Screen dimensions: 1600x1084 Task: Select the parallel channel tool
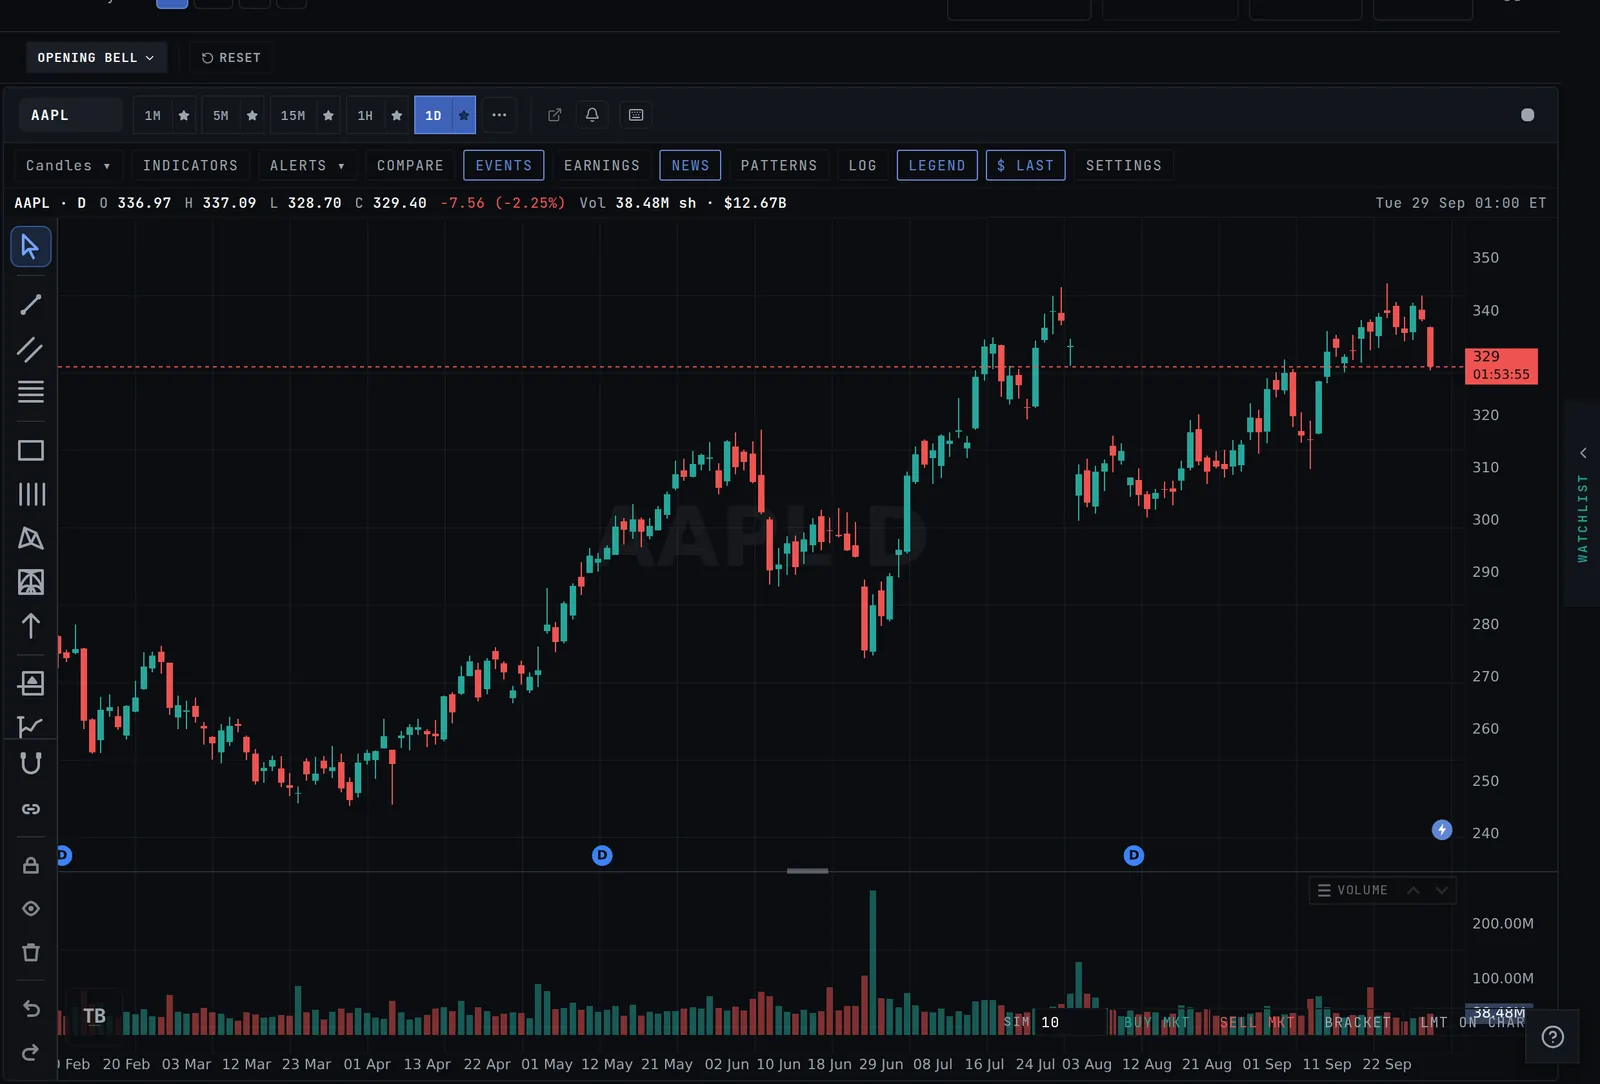(31, 349)
